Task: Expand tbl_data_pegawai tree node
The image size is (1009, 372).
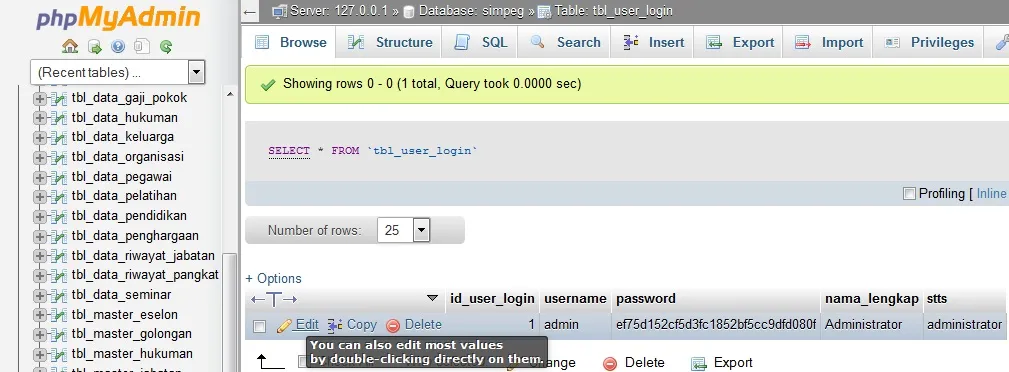Action: coord(40,177)
